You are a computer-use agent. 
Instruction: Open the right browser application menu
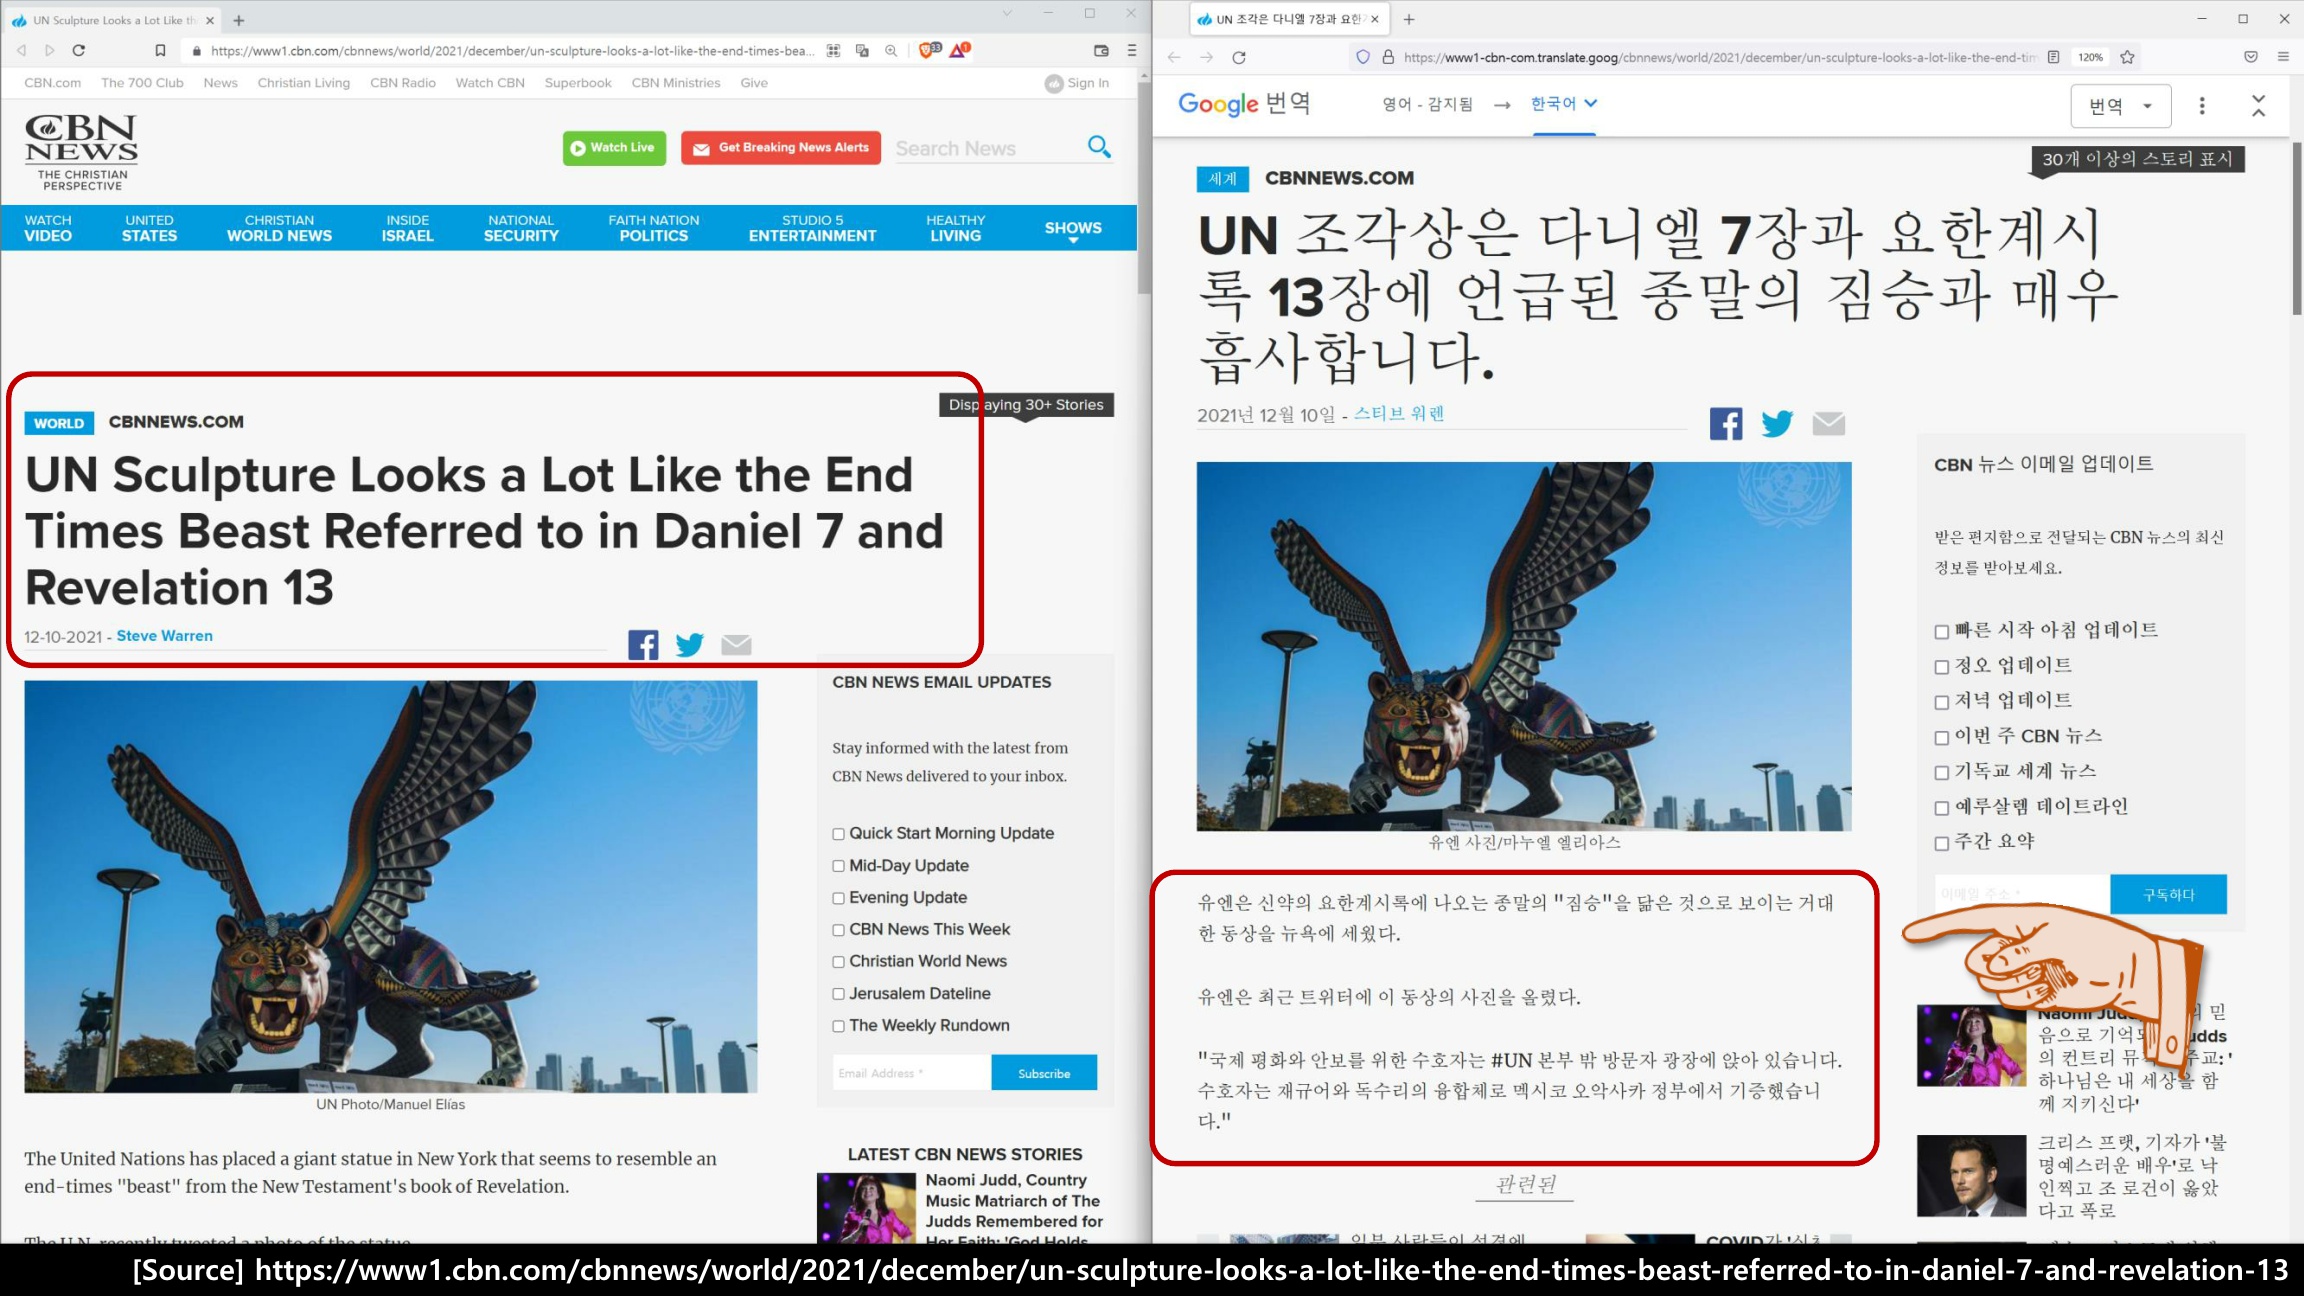[2283, 57]
